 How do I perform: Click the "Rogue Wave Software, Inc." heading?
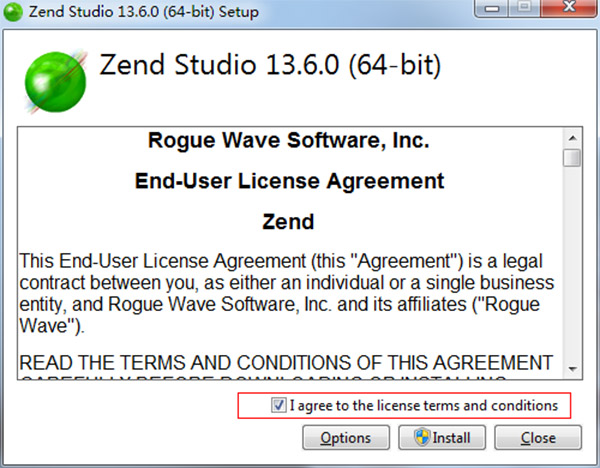(288, 141)
